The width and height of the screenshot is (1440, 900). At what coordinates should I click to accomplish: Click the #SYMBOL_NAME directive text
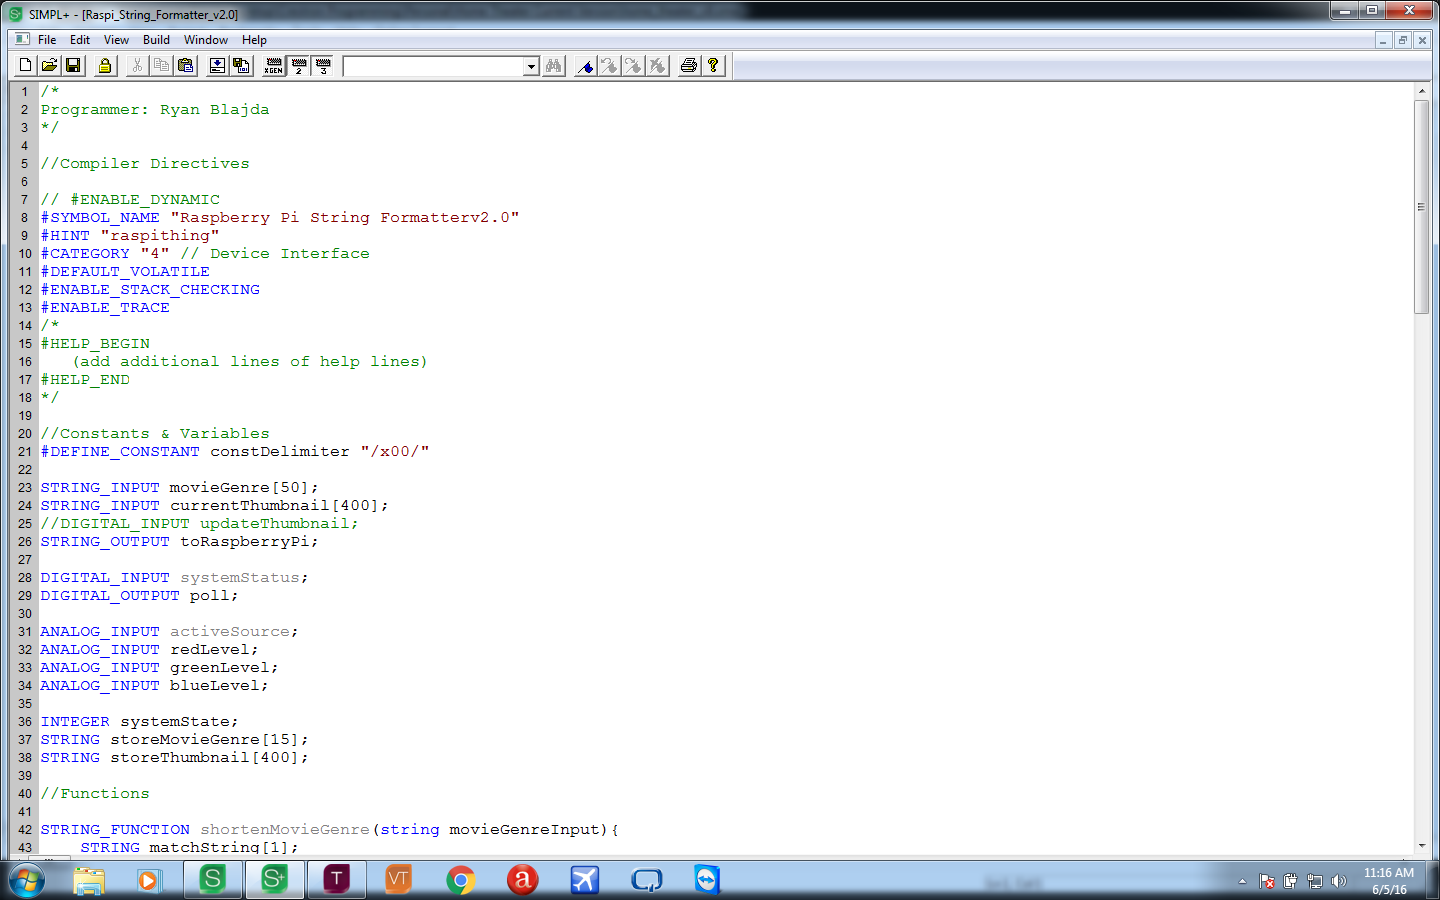(x=100, y=217)
